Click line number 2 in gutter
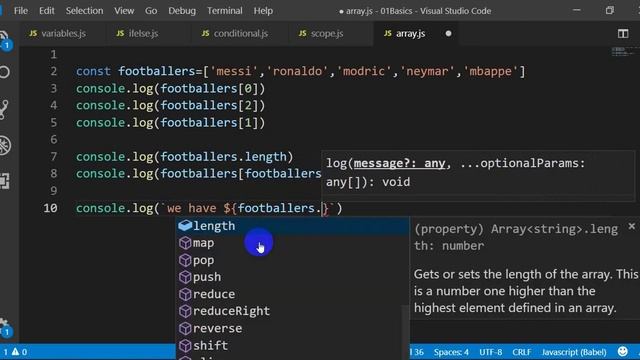The image size is (640, 360). [x=53, y=71]
